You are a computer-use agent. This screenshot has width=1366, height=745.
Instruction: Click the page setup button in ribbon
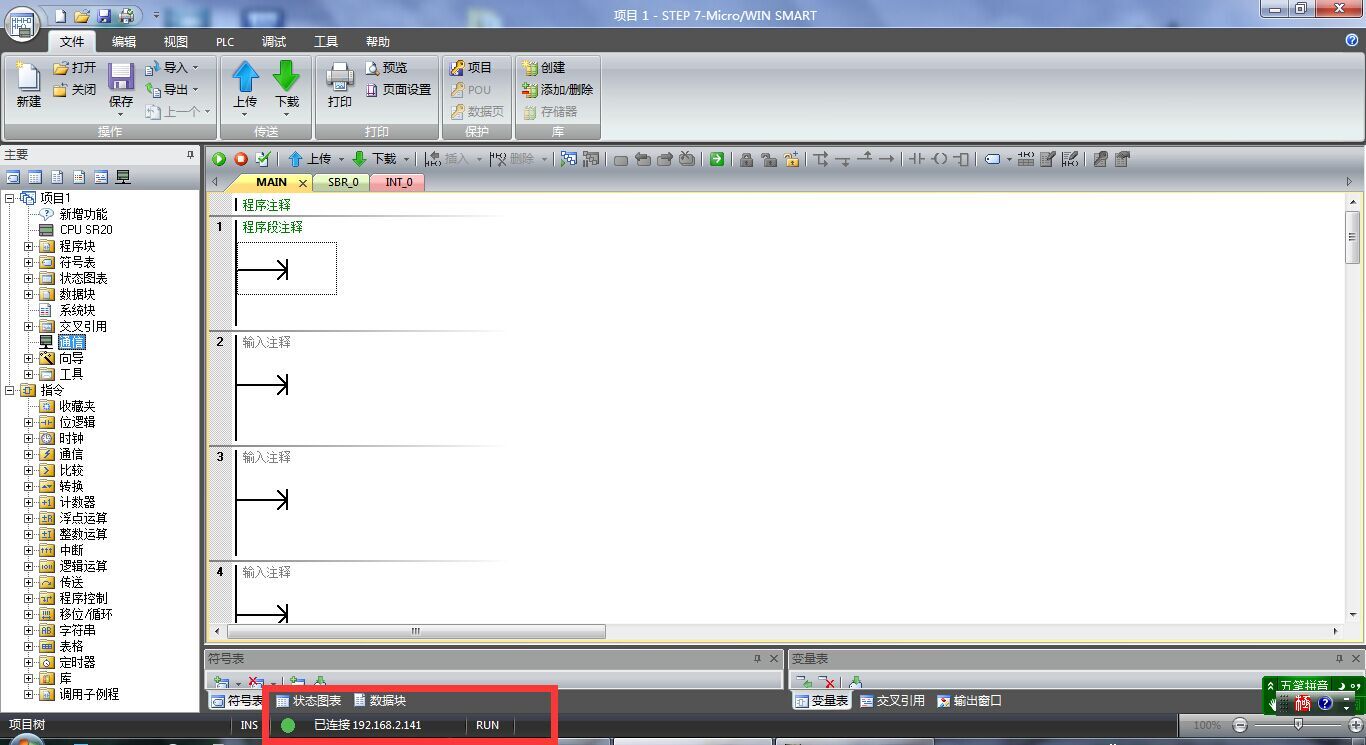[398, 90]
